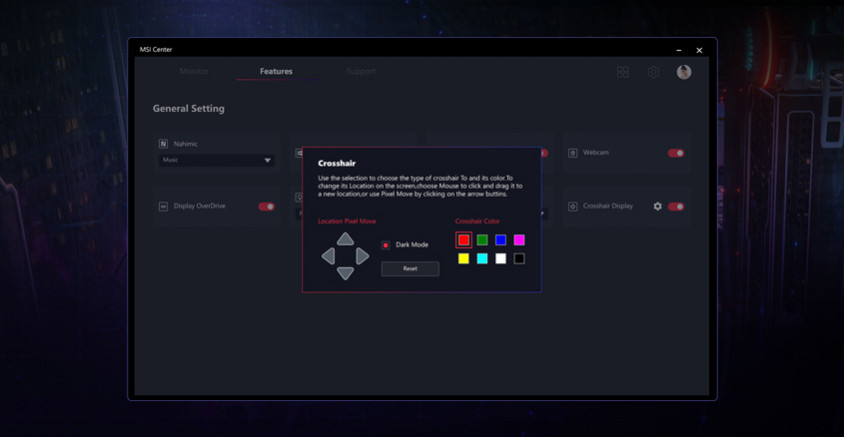The image size is (844, 437).
Task: Open the apps grid icon in header
Action: [623, 72]
